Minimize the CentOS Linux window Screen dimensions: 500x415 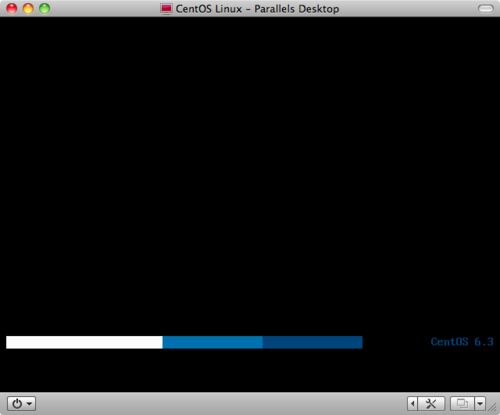click(x=28, y=8)
